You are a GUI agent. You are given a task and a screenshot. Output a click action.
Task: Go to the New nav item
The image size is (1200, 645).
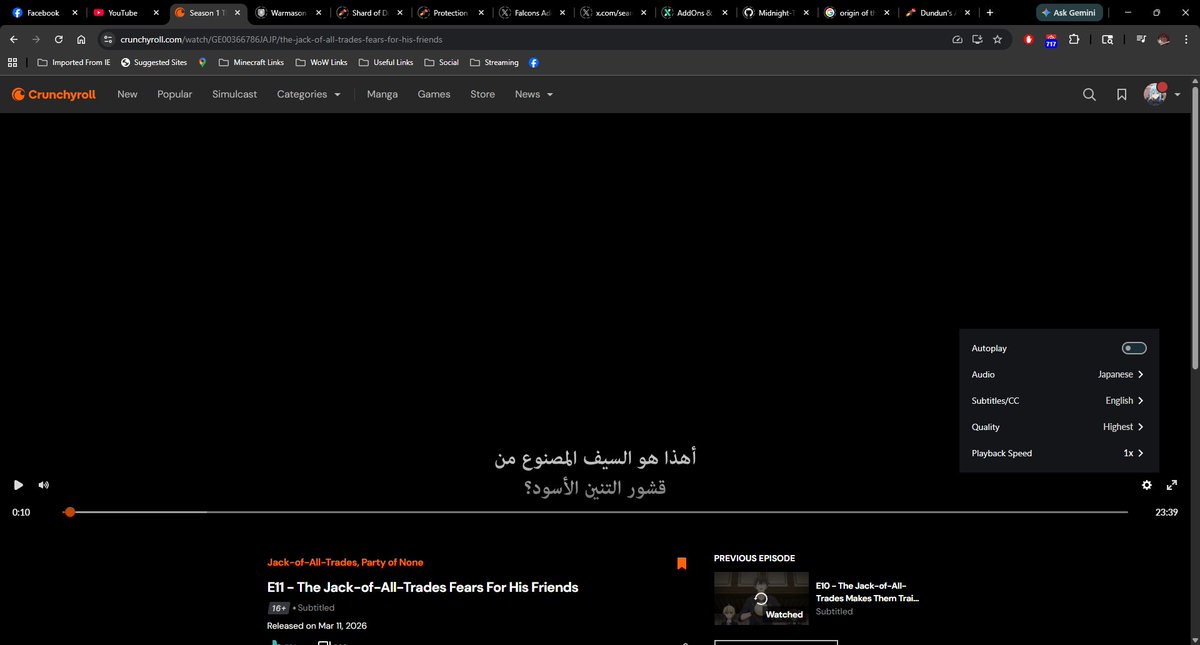coord(127,94)
